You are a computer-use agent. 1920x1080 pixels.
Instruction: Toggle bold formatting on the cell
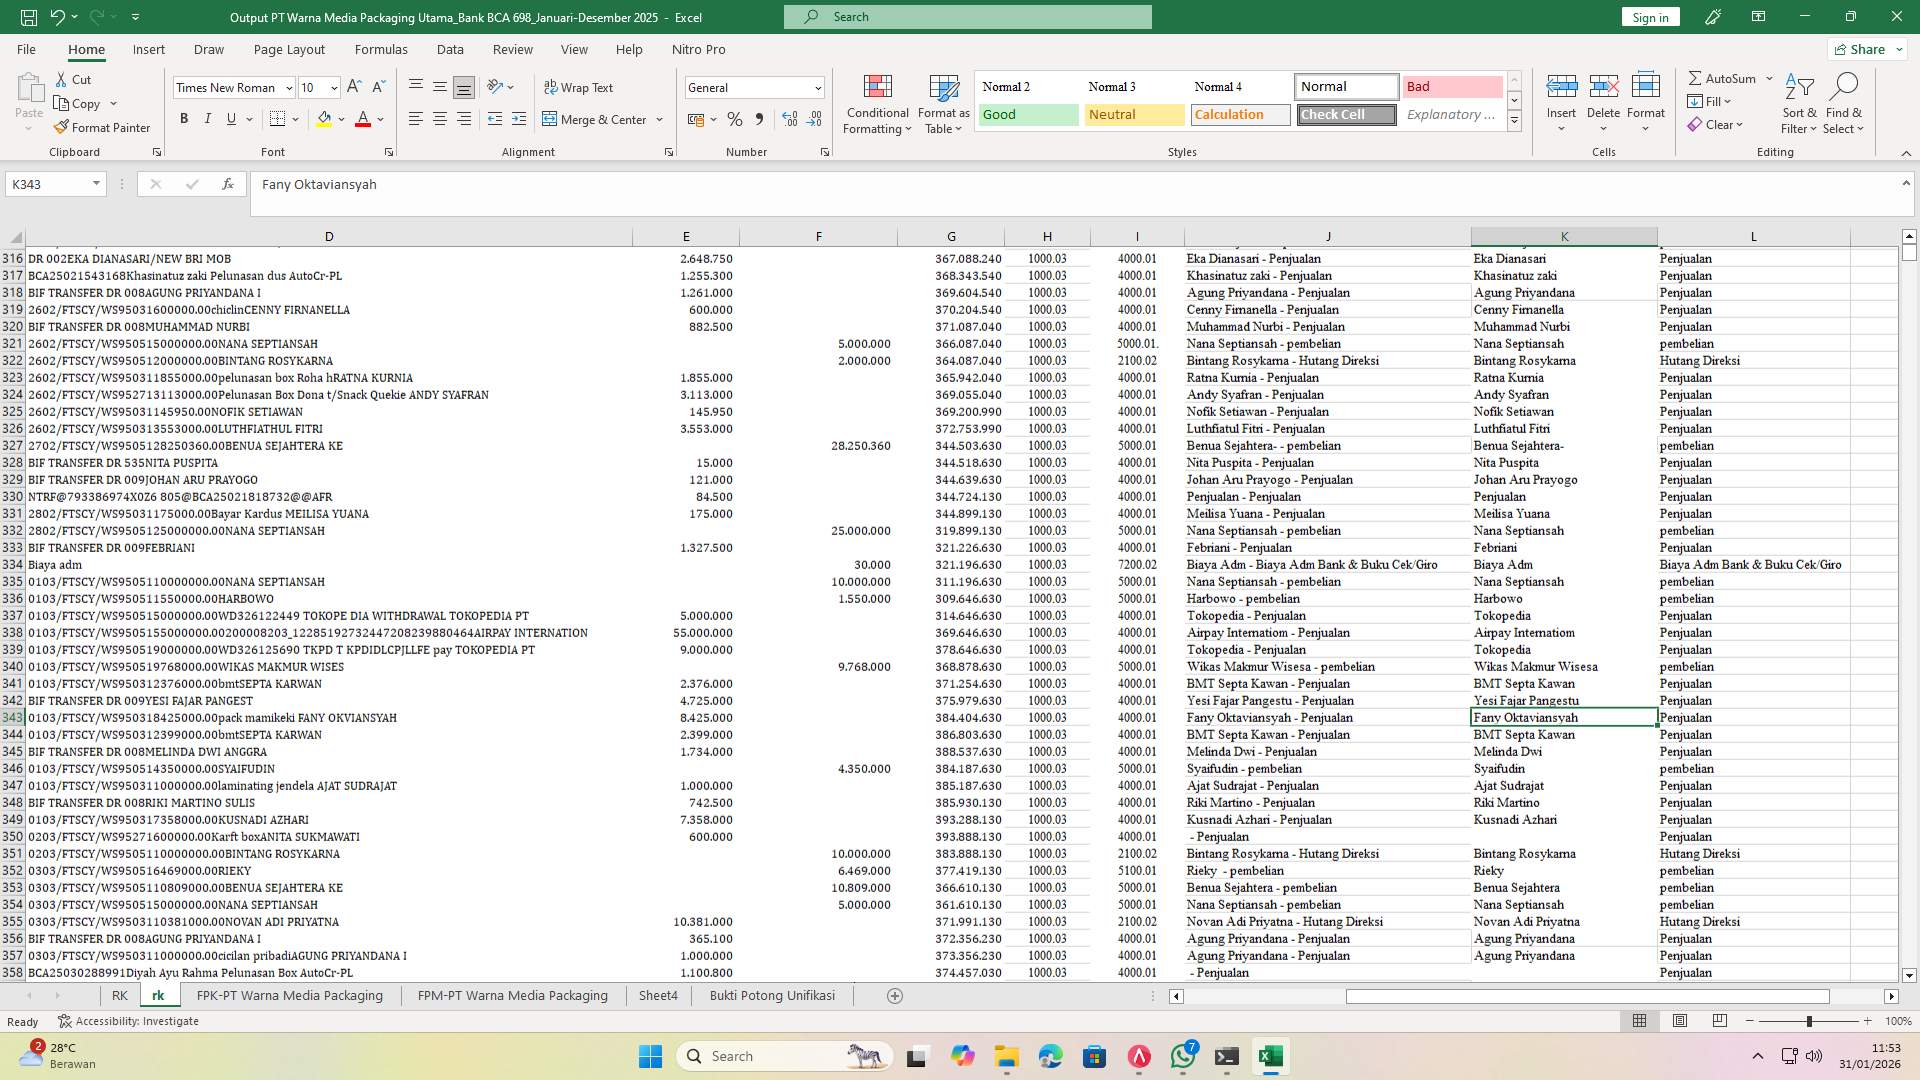coord(184,118)
